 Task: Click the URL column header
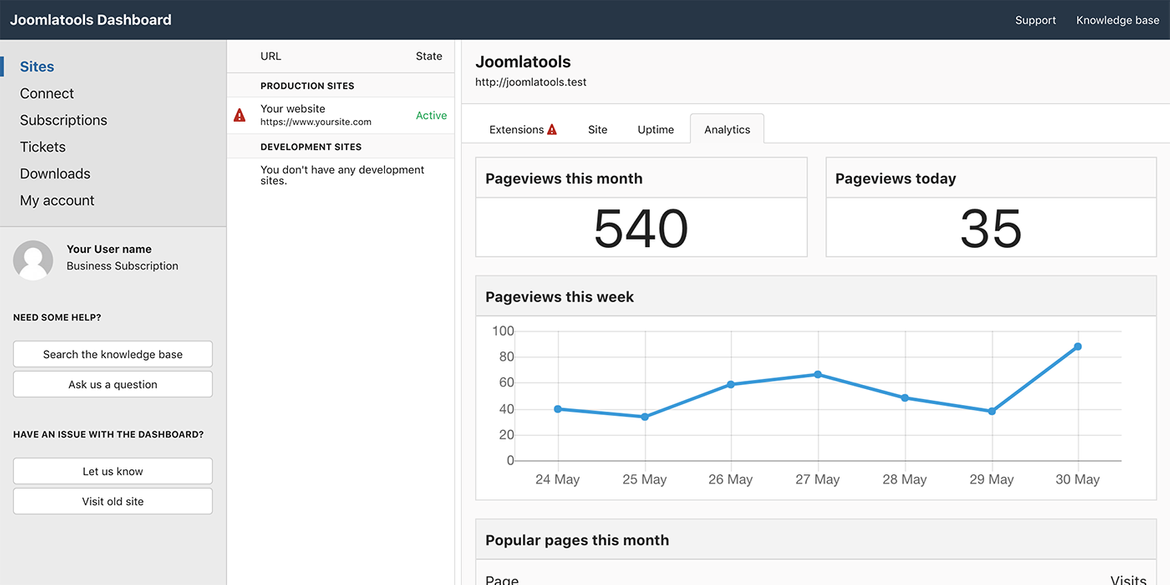pos(271,56)
